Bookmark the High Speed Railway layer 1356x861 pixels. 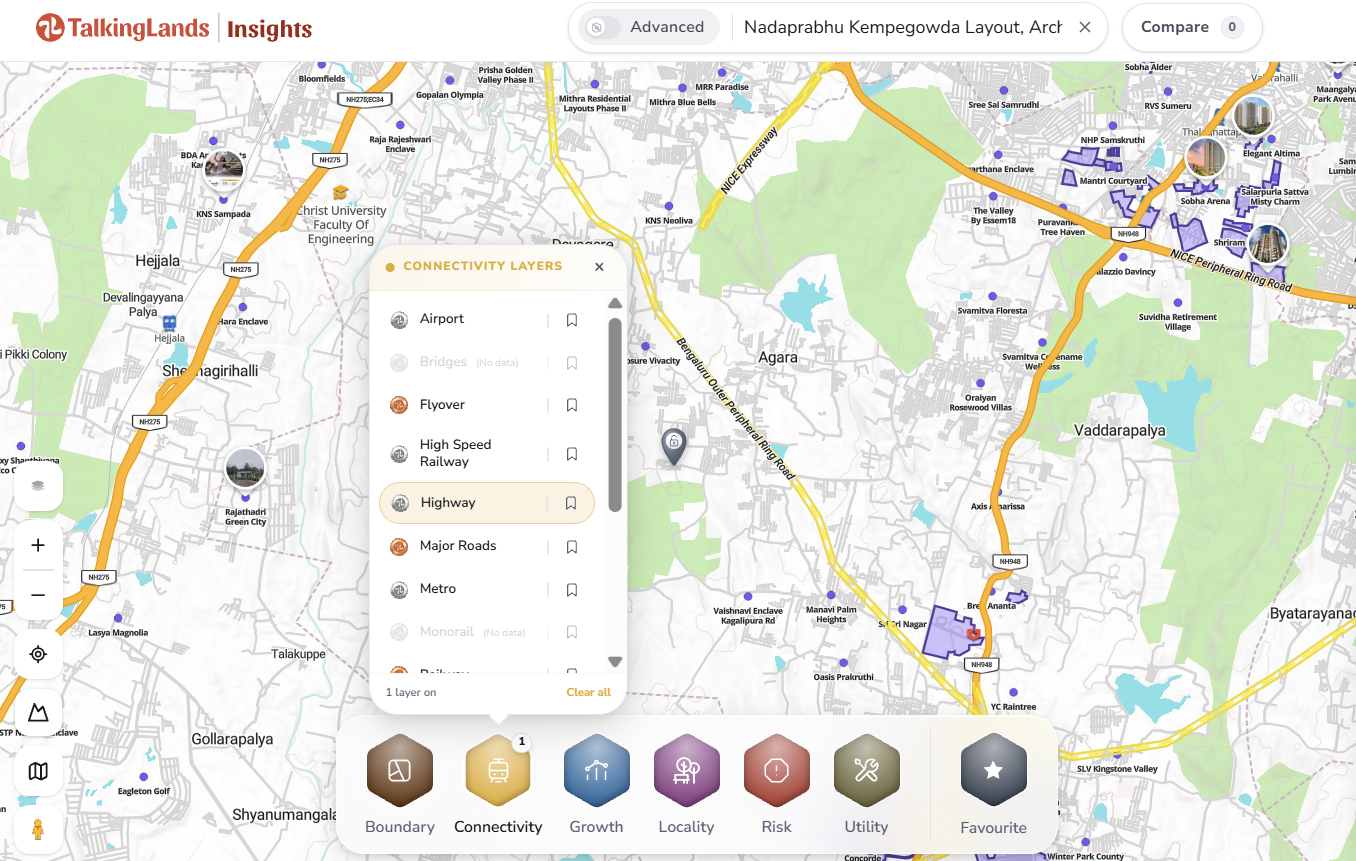[572, 454]
